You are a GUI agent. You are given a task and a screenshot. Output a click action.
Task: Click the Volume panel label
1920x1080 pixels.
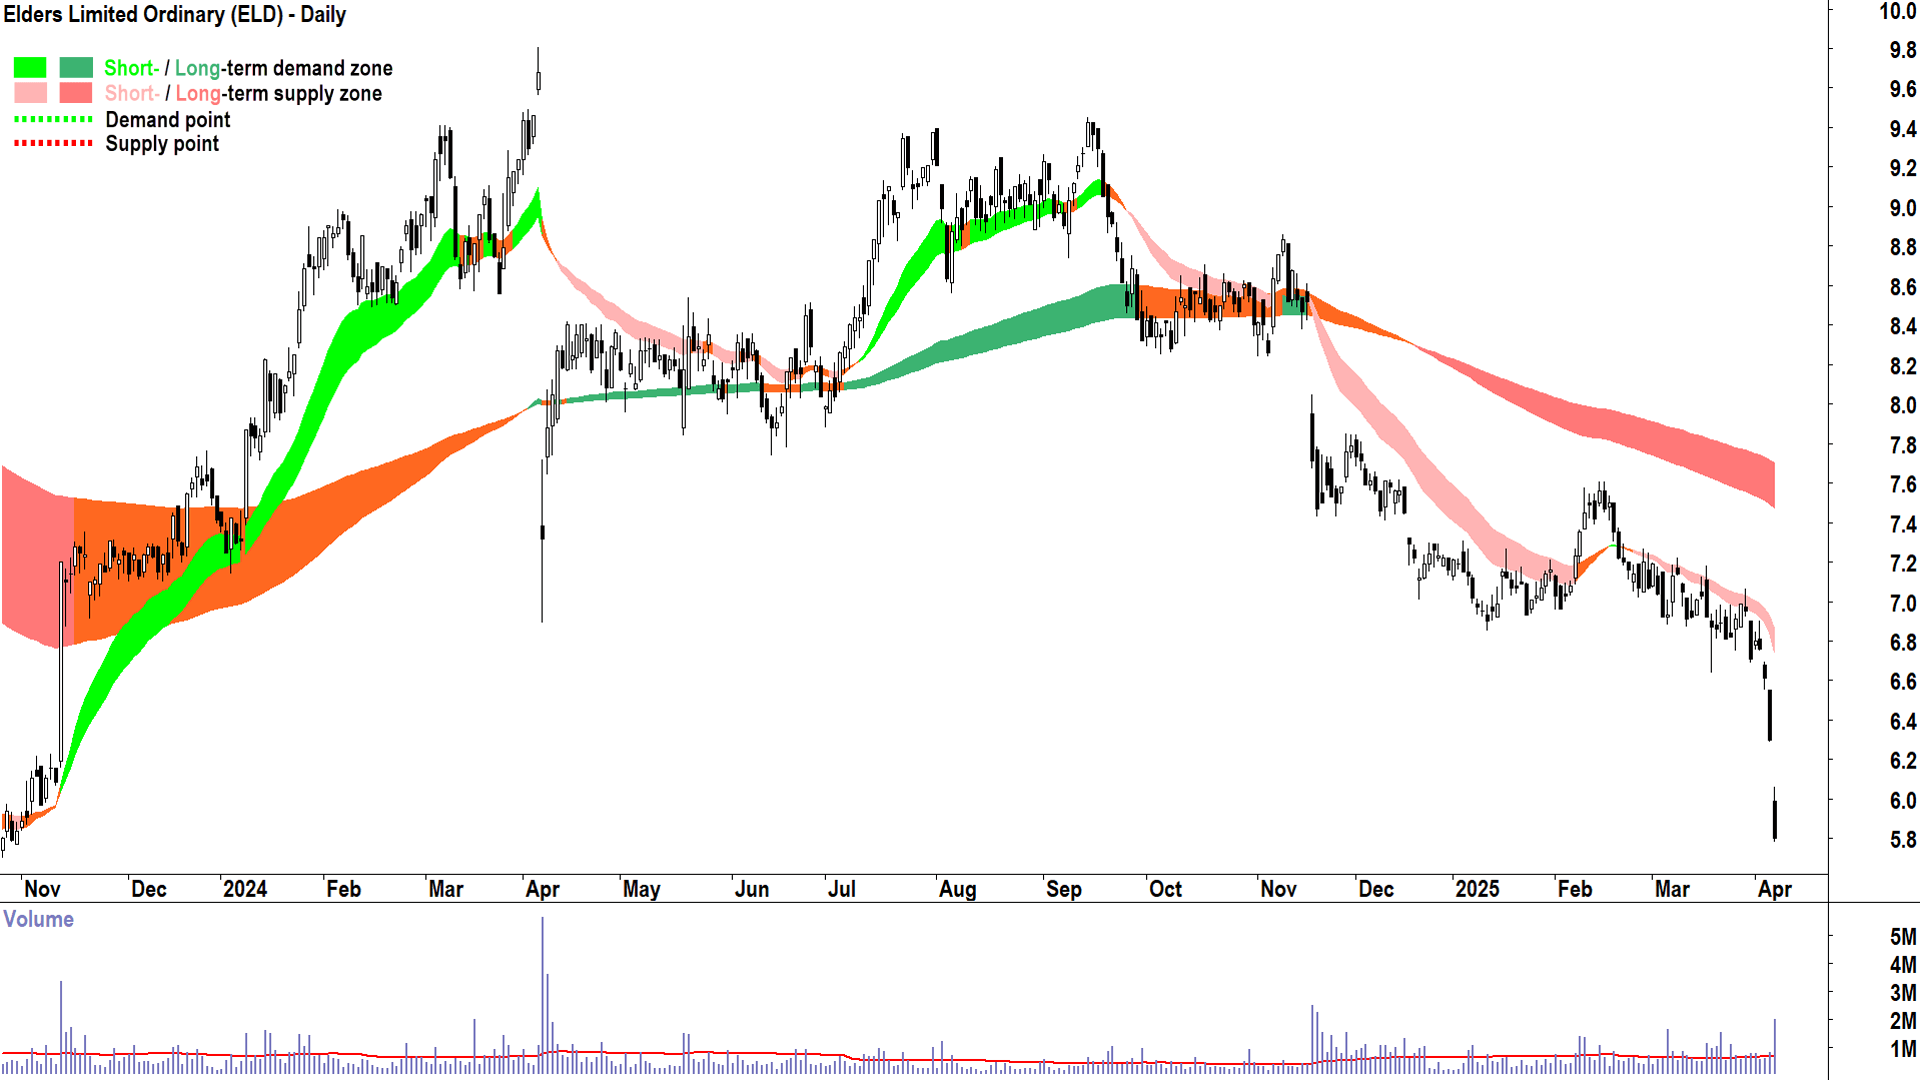click(38, 919)
